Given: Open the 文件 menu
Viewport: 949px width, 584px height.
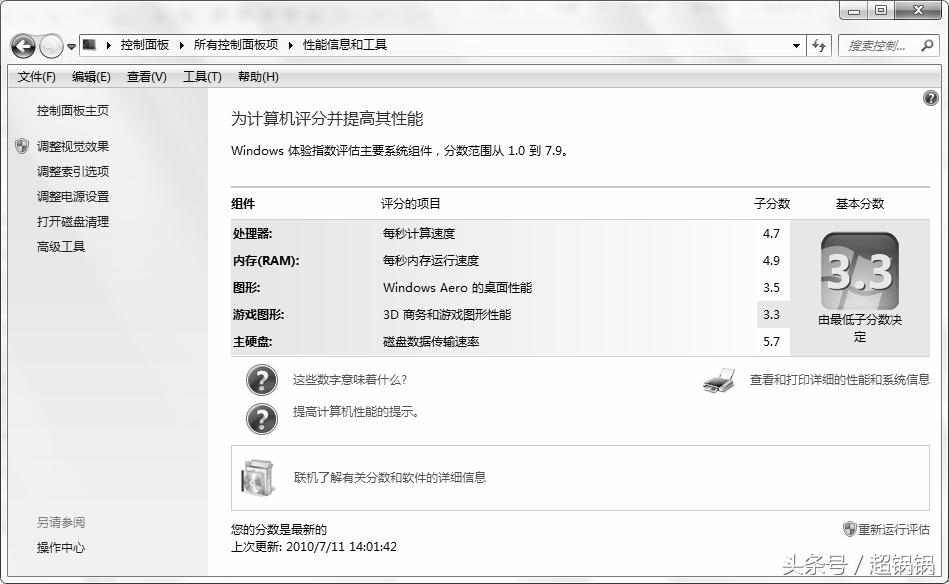Looking at the screenshot, I should [37, 76].
